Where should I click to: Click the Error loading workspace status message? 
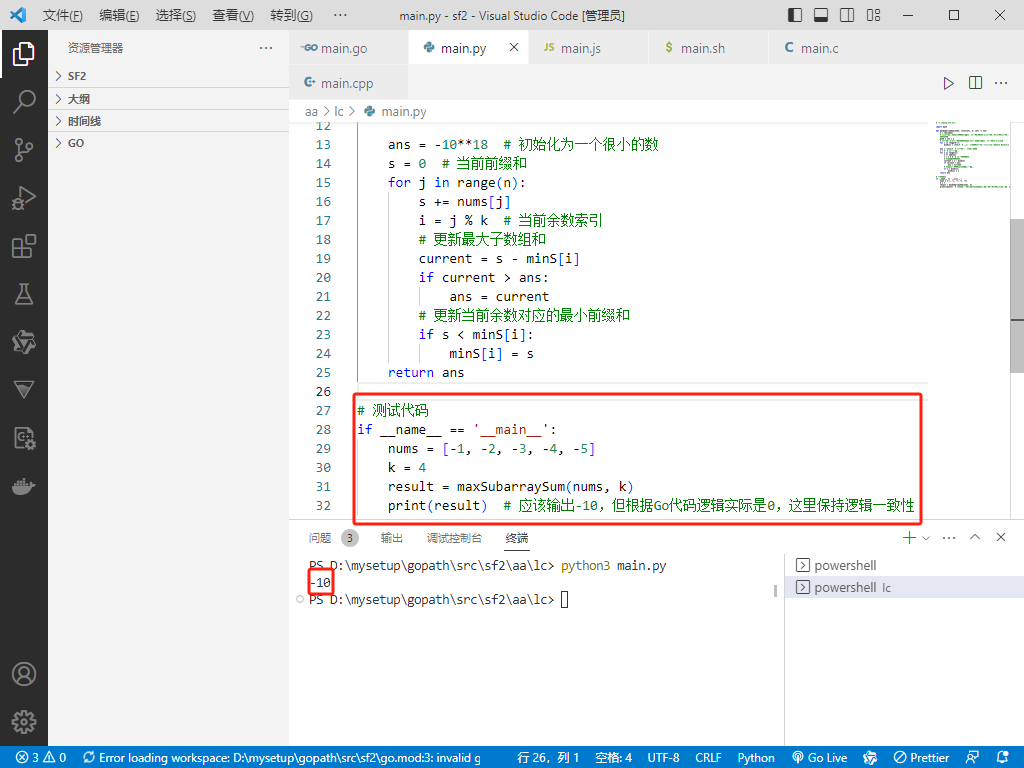tap(281, 758)
